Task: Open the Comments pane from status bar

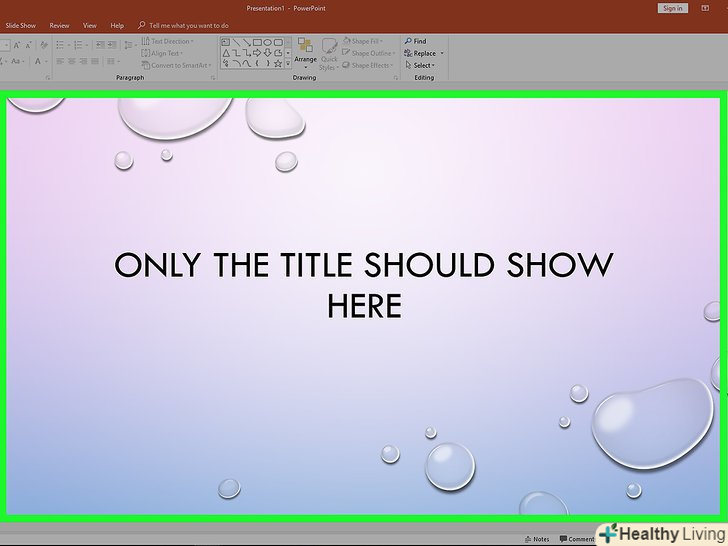Action: 577,540
